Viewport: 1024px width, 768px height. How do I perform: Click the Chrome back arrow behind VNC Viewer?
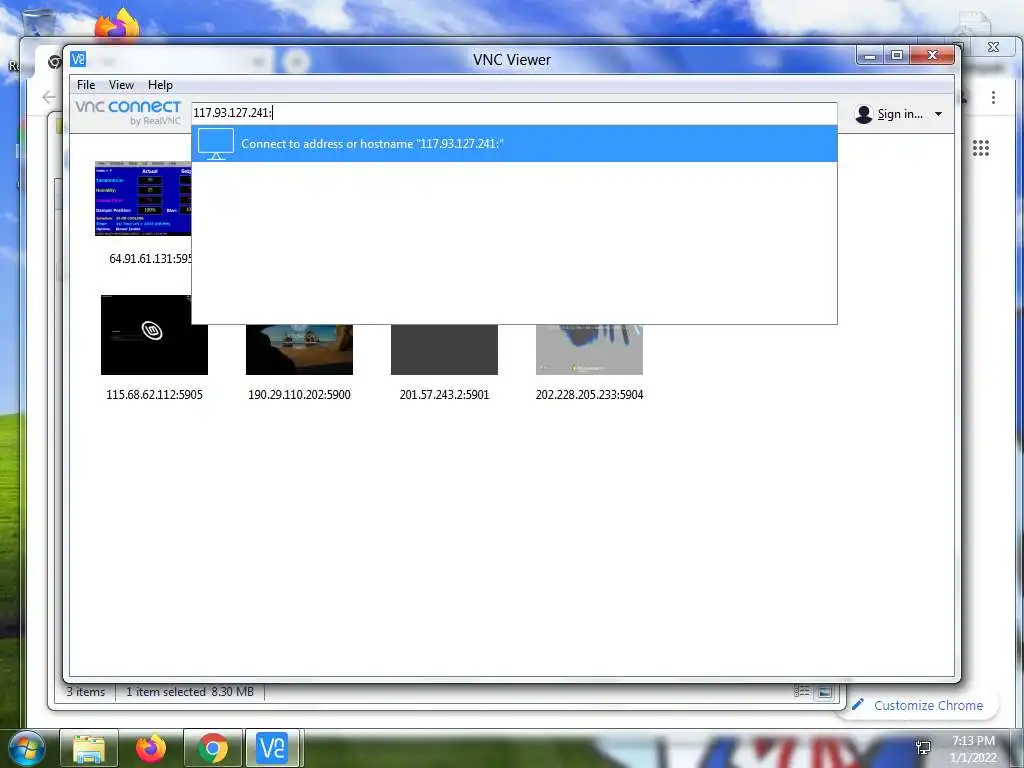coord(48,97)
